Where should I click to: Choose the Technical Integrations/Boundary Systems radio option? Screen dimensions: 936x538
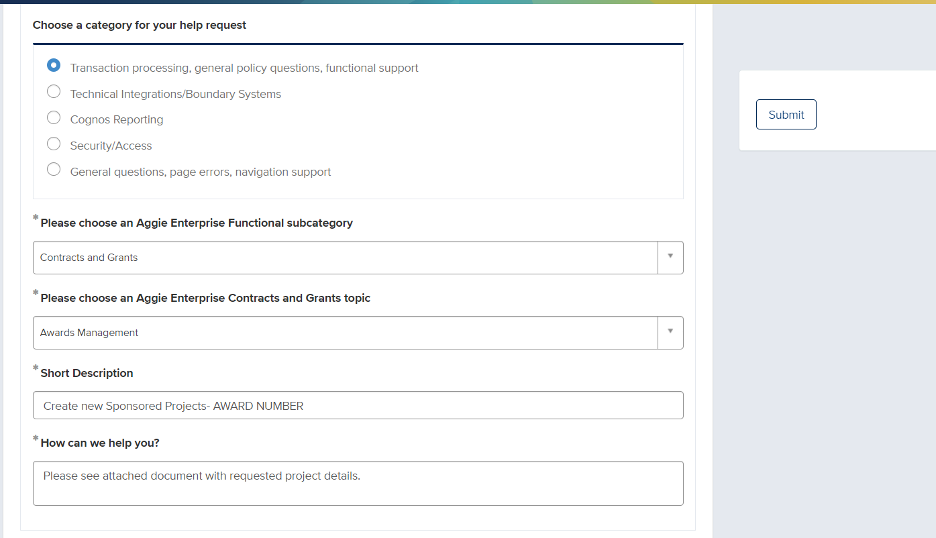54,93
